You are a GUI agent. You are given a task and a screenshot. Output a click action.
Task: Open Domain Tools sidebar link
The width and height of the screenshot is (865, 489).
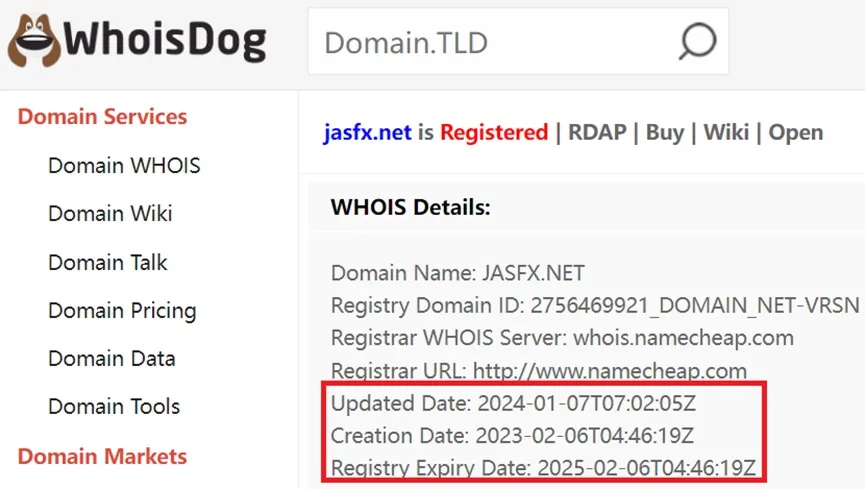[114, 407]
